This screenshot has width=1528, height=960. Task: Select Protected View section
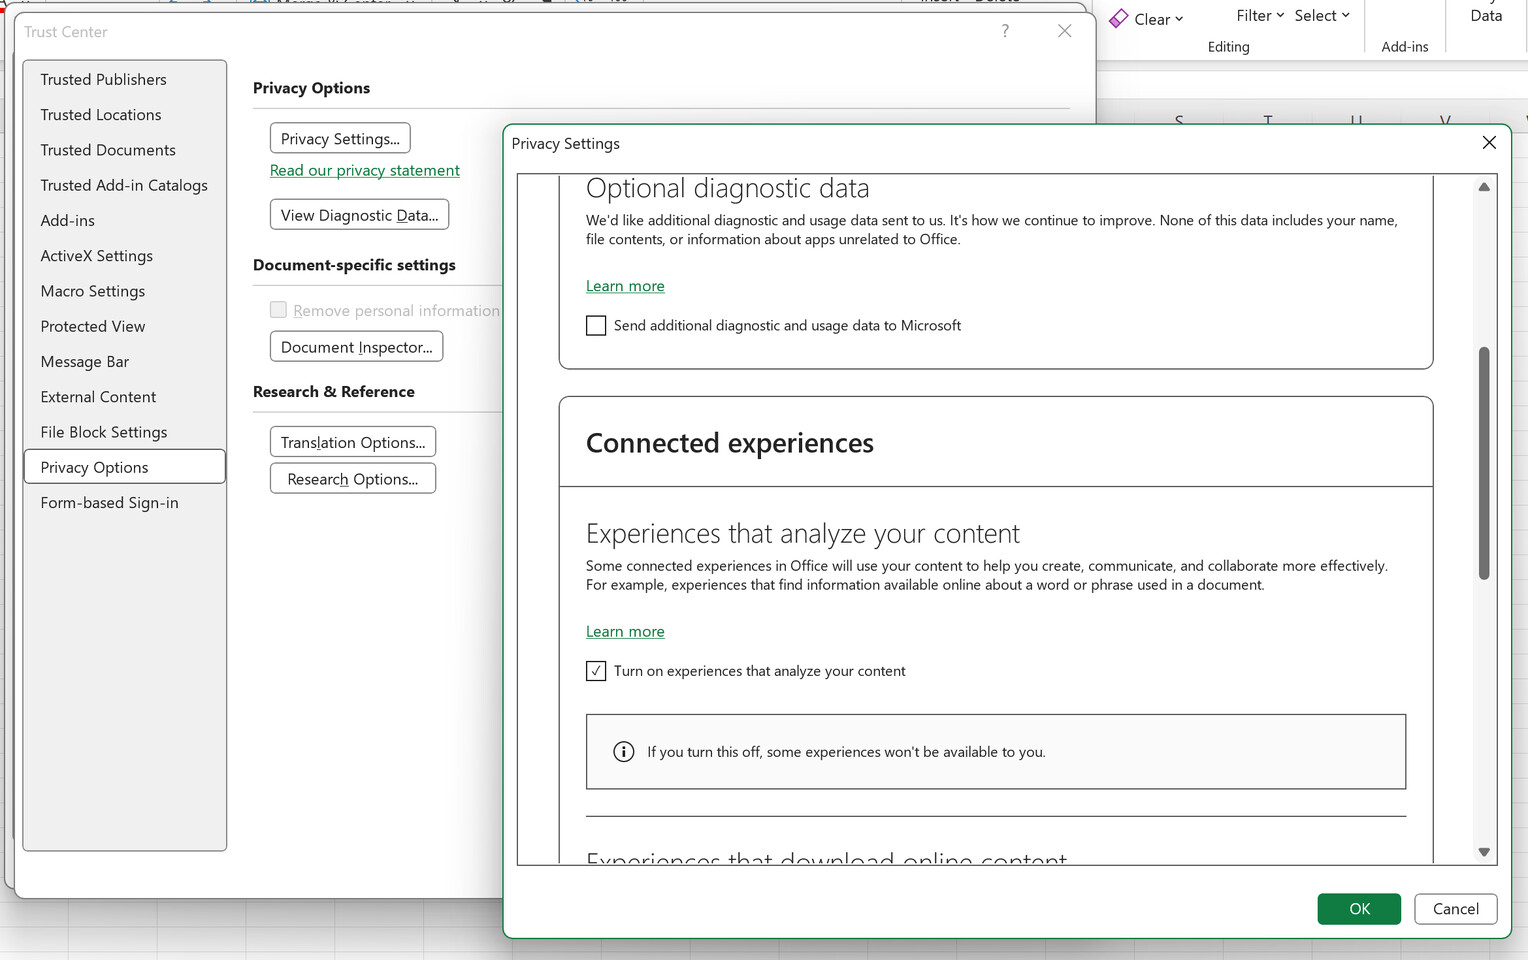click(124, 326)
